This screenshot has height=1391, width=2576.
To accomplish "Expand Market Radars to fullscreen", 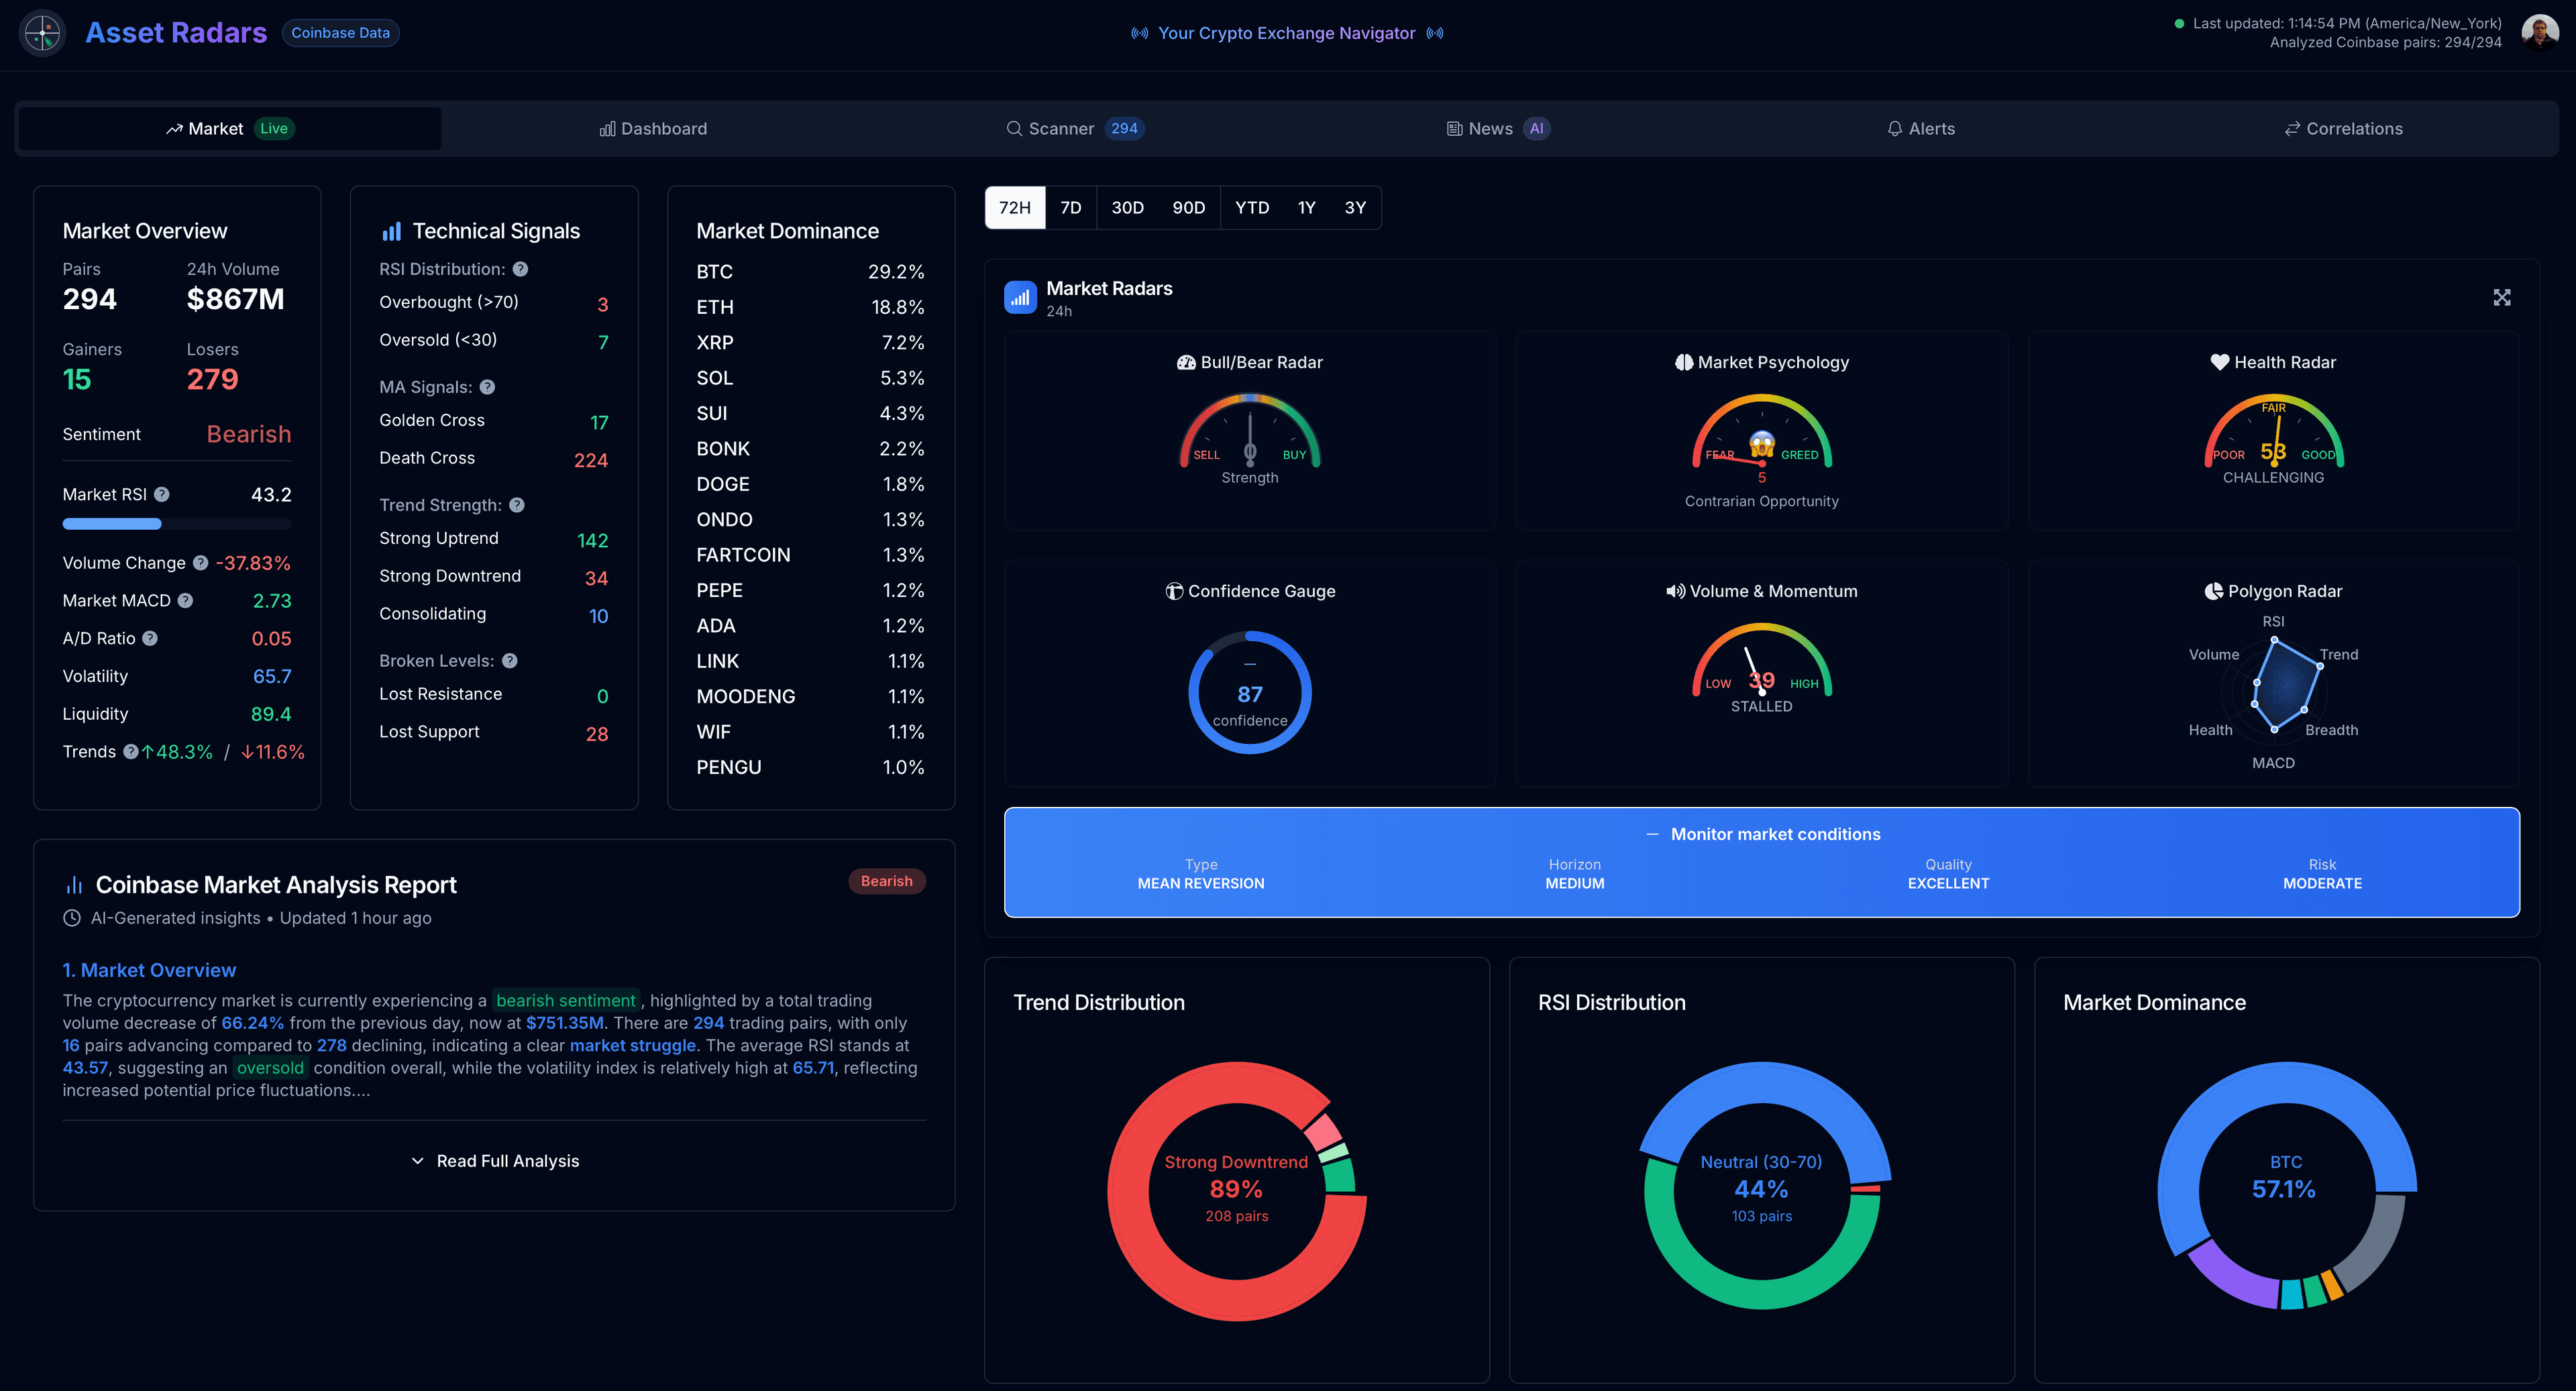I will [2502, 297].
